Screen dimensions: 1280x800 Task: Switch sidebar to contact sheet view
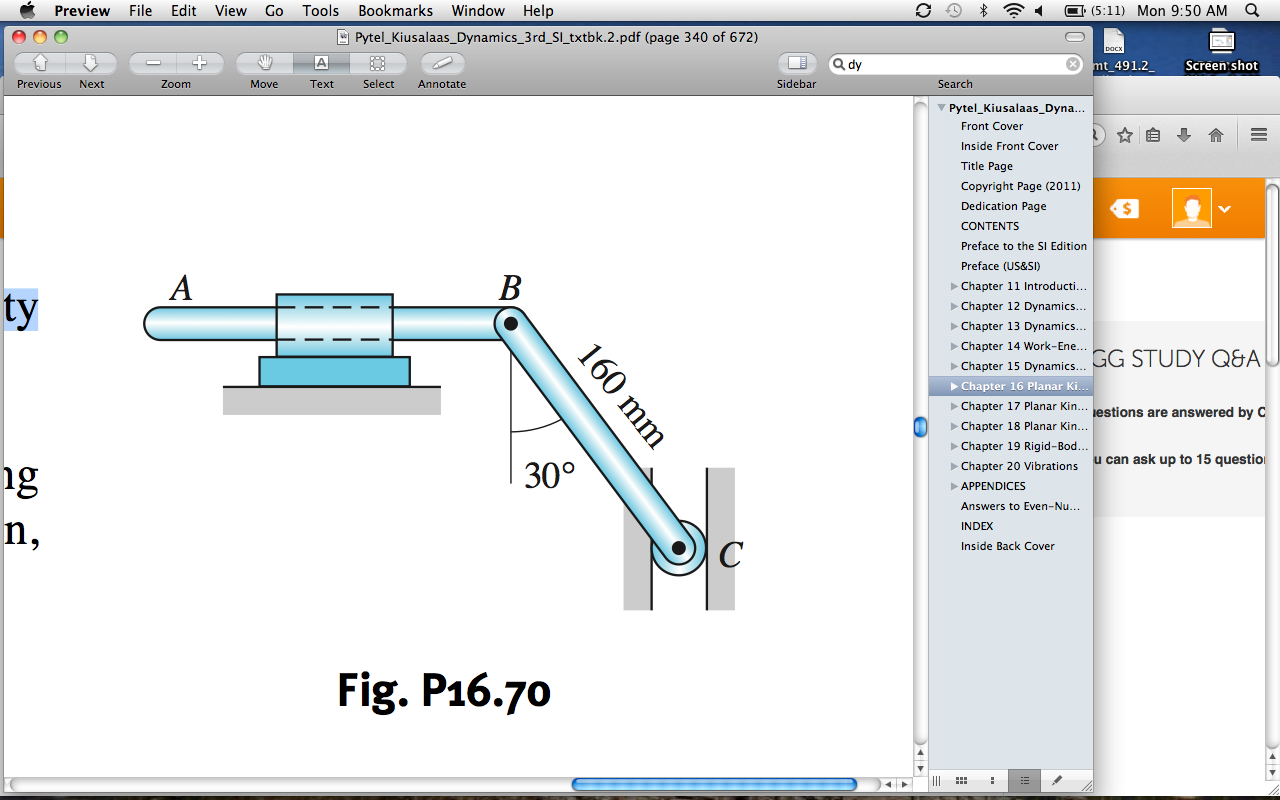(x=961, y=780)
